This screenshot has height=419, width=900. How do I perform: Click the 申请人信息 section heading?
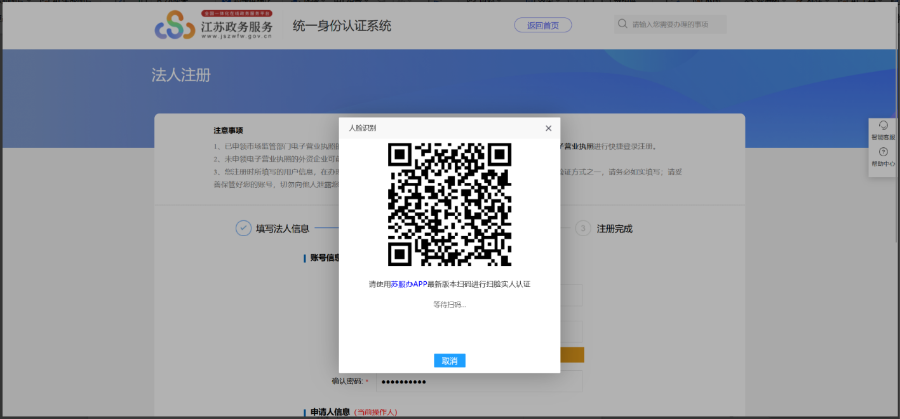click(x=330, y=412)
